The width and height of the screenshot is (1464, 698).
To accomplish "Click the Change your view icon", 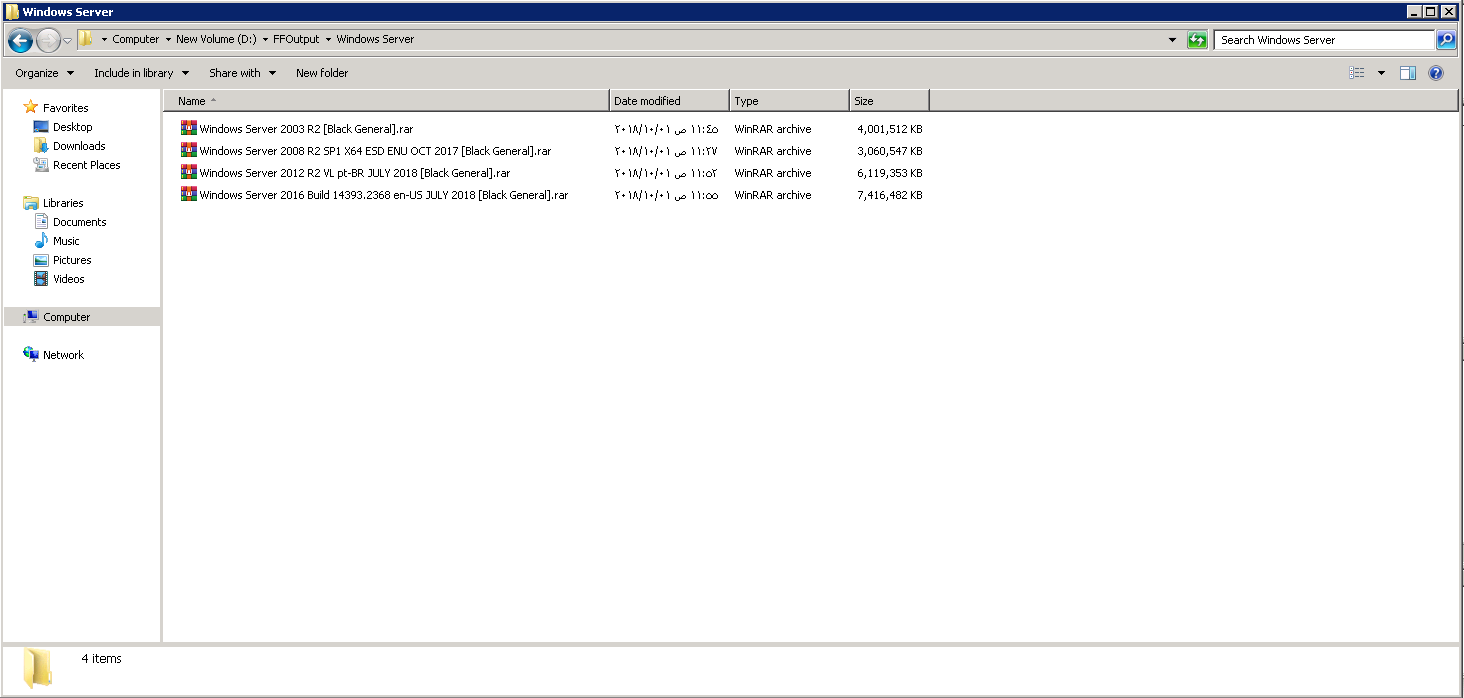I will click(x=1357, y=73).
